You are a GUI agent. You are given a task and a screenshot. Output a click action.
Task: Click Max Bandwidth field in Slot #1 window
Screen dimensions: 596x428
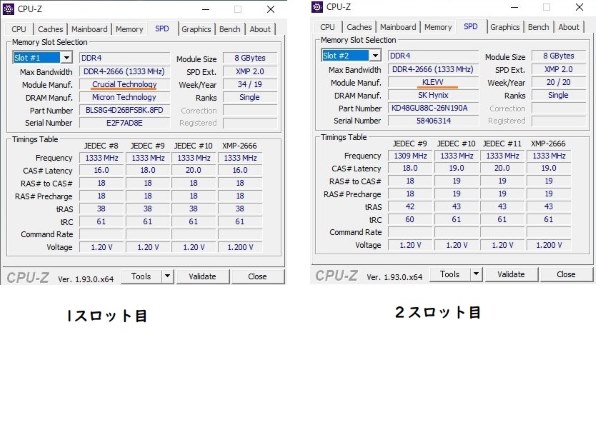pyautogui.click(x=124, y=71)
